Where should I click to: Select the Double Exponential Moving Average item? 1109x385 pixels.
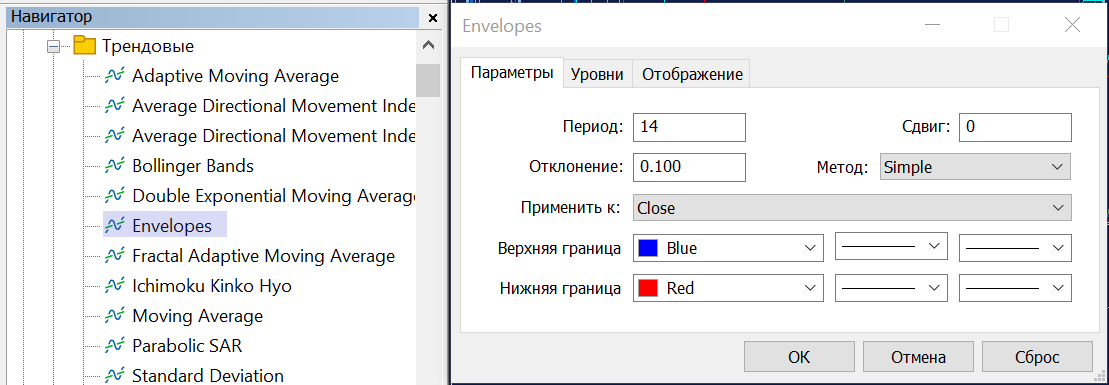tap(274, 196)
